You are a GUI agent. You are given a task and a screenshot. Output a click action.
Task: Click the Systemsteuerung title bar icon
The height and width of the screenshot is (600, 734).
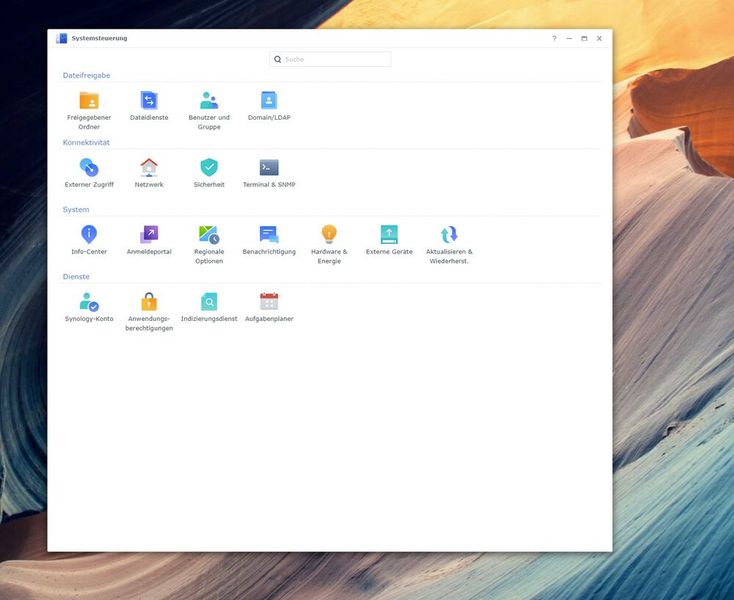tap(61, 38)
